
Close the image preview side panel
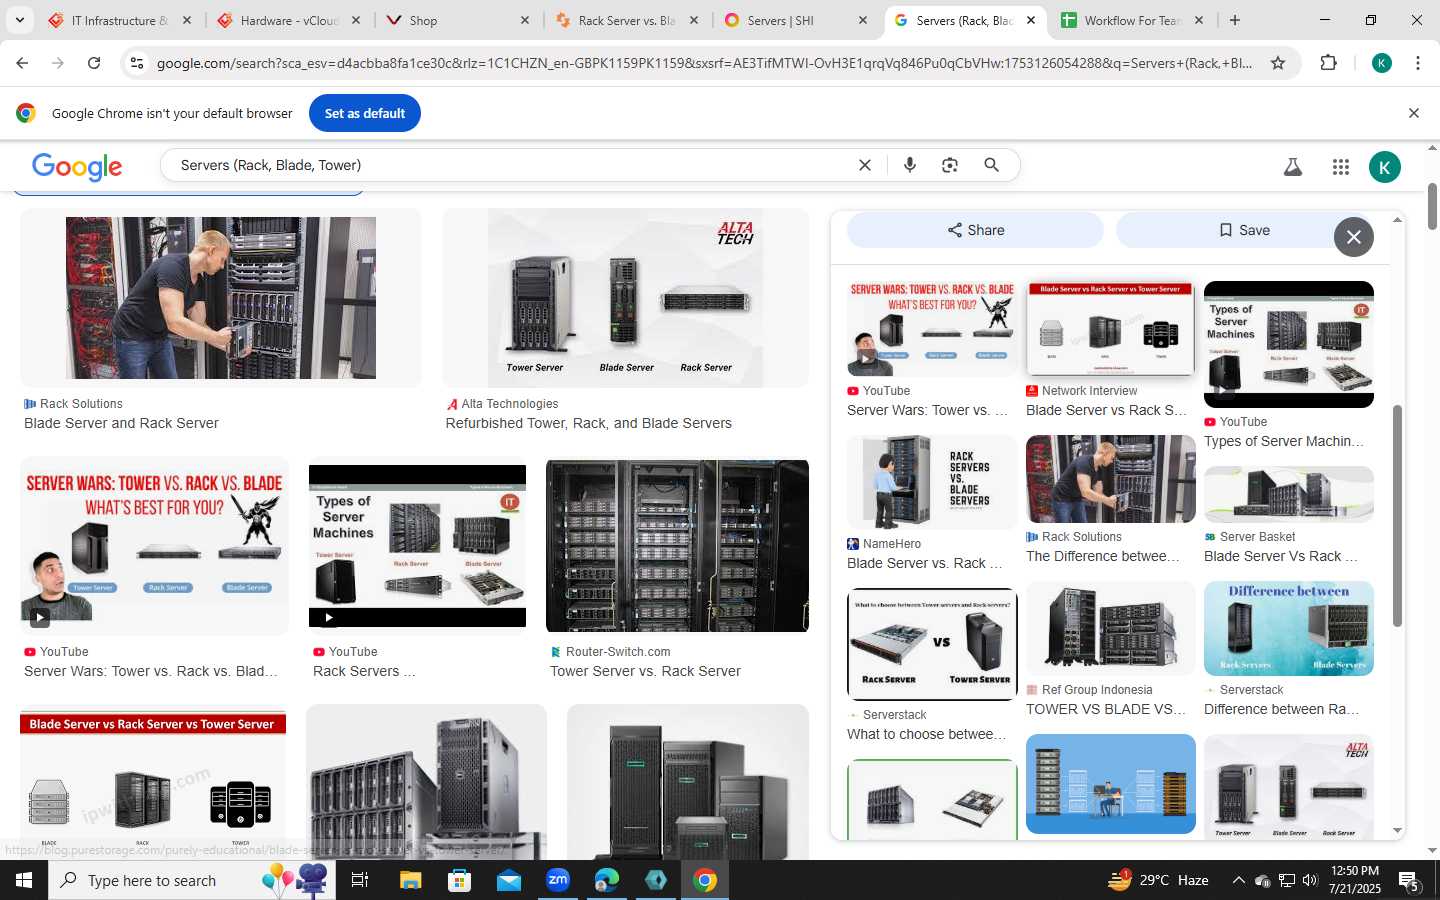click(x=1354, y=237)
